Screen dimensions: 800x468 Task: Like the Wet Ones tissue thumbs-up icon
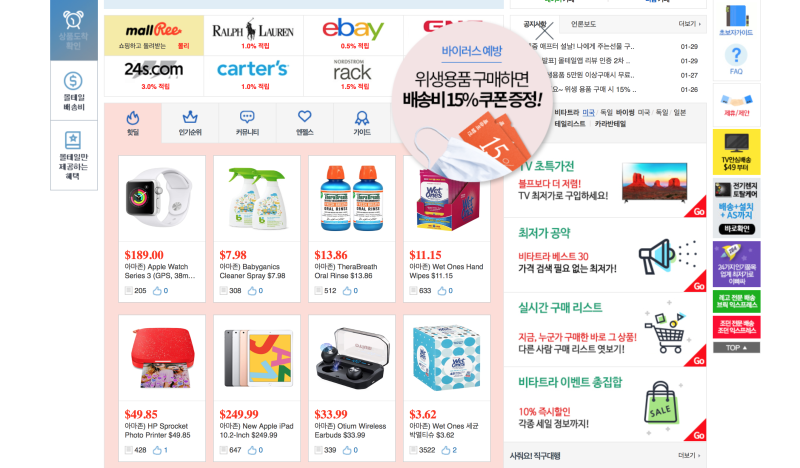446,450
